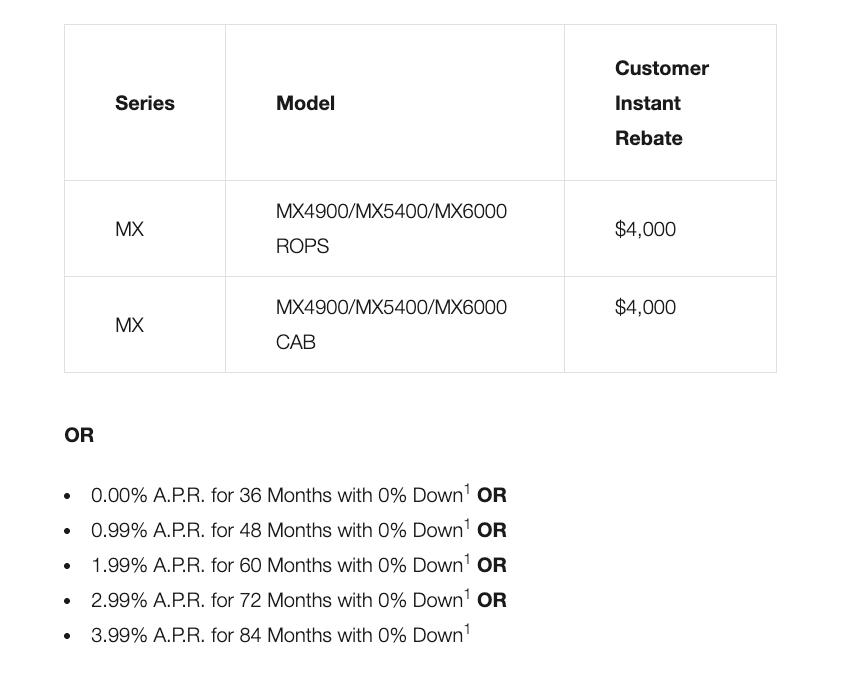844x680 pixels.
Task: Click the bold OR ending the 36 Months line
Action: coord(492,495)
